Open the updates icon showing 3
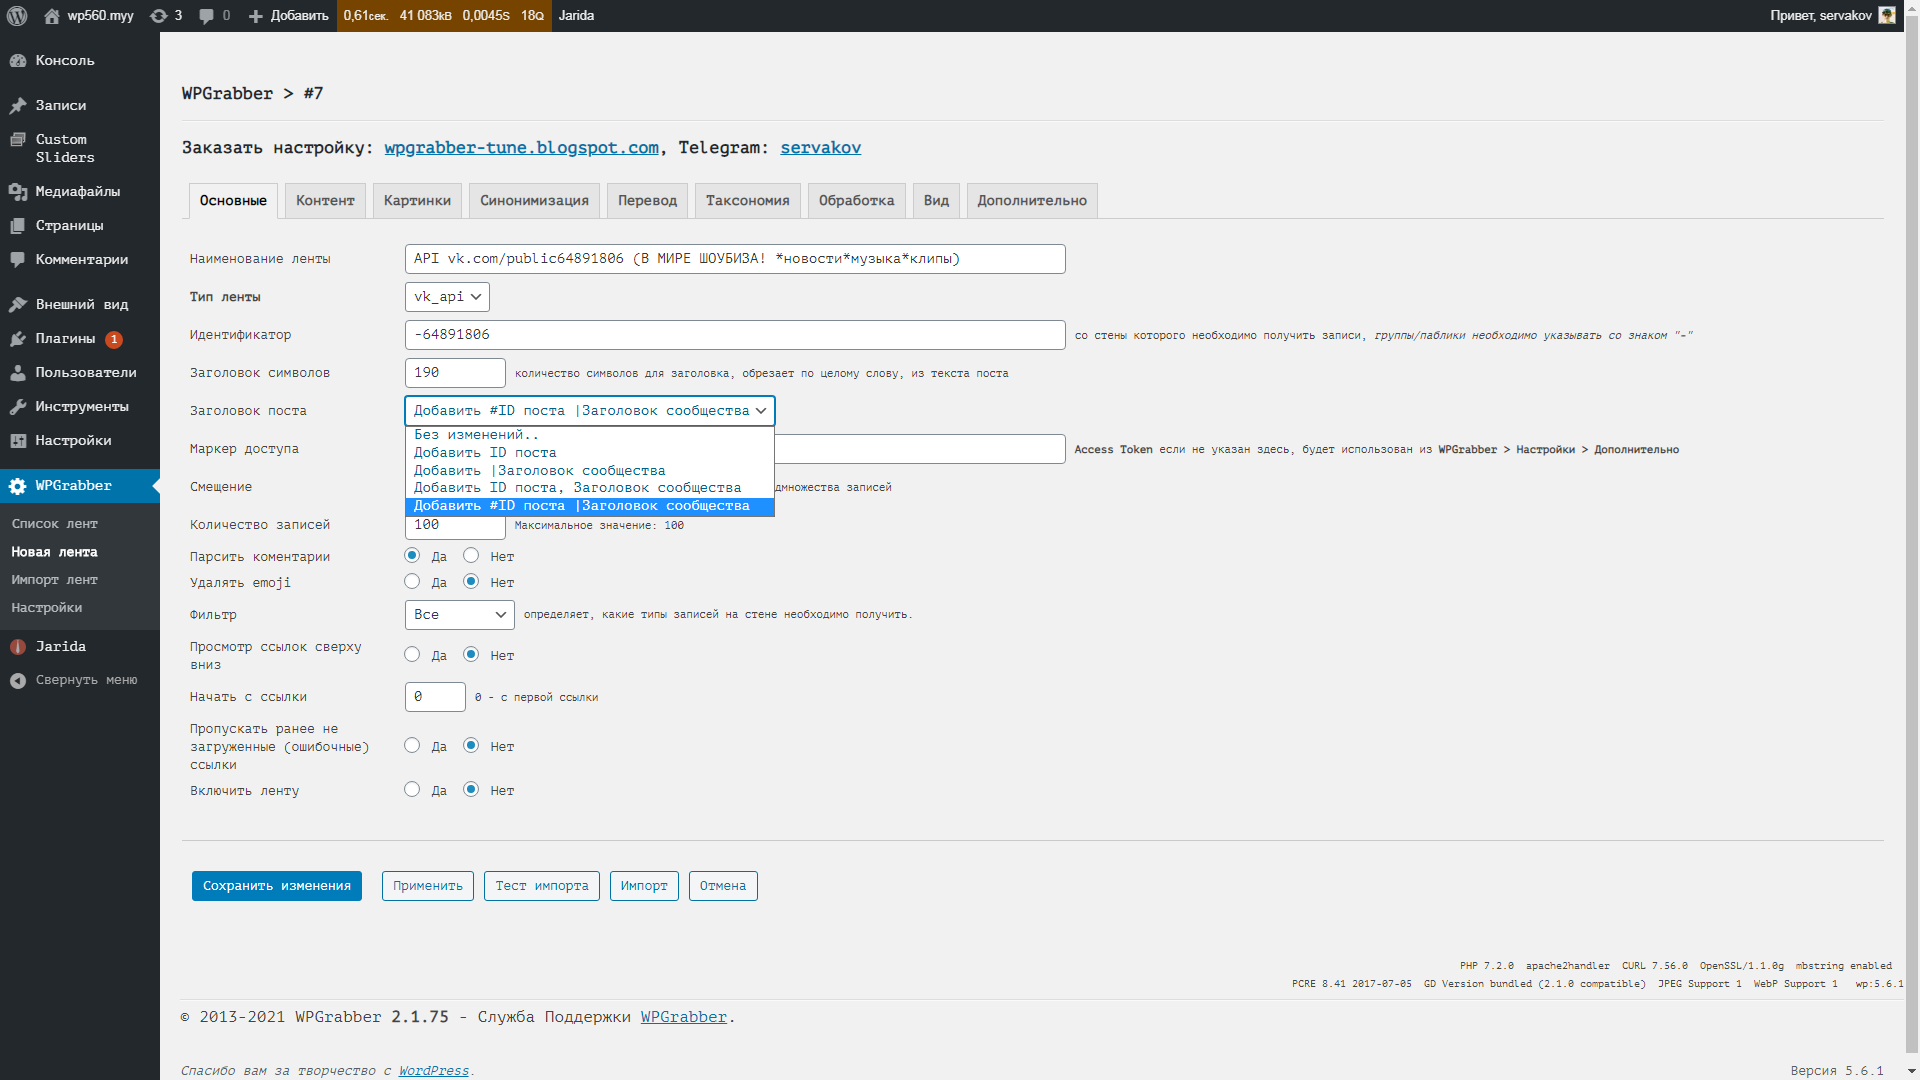This screenshot has height=1080, width=1920. click(158, 16)
